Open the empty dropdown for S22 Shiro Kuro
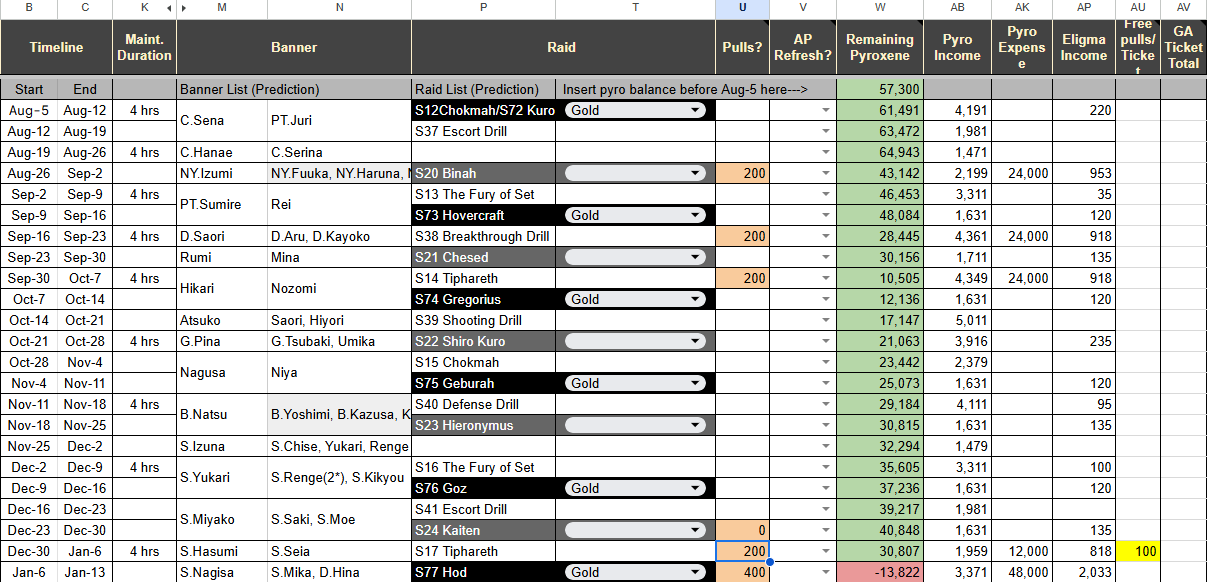Screen dimensions: 1207x582 coord(635,341)
